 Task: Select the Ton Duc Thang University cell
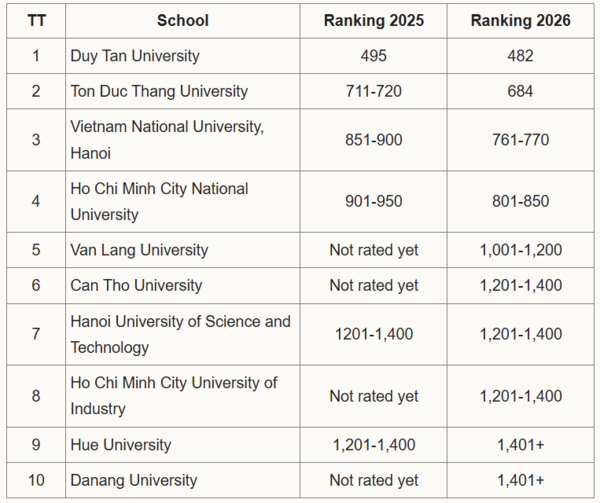183,91
